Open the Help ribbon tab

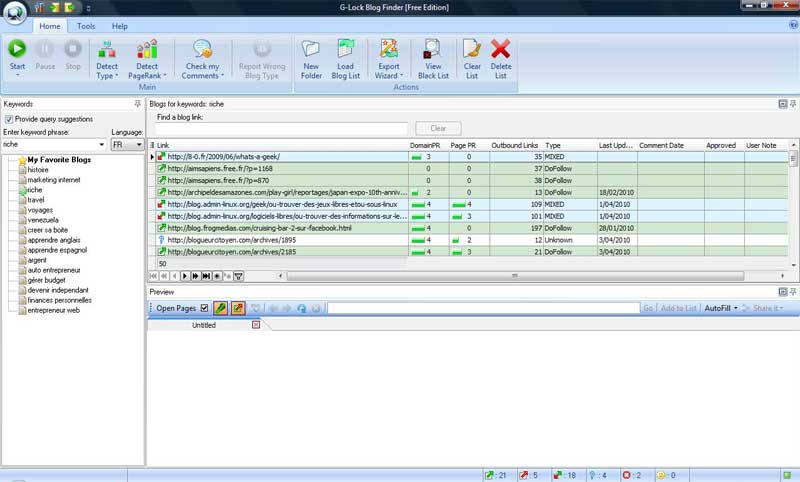coord(119,26)
